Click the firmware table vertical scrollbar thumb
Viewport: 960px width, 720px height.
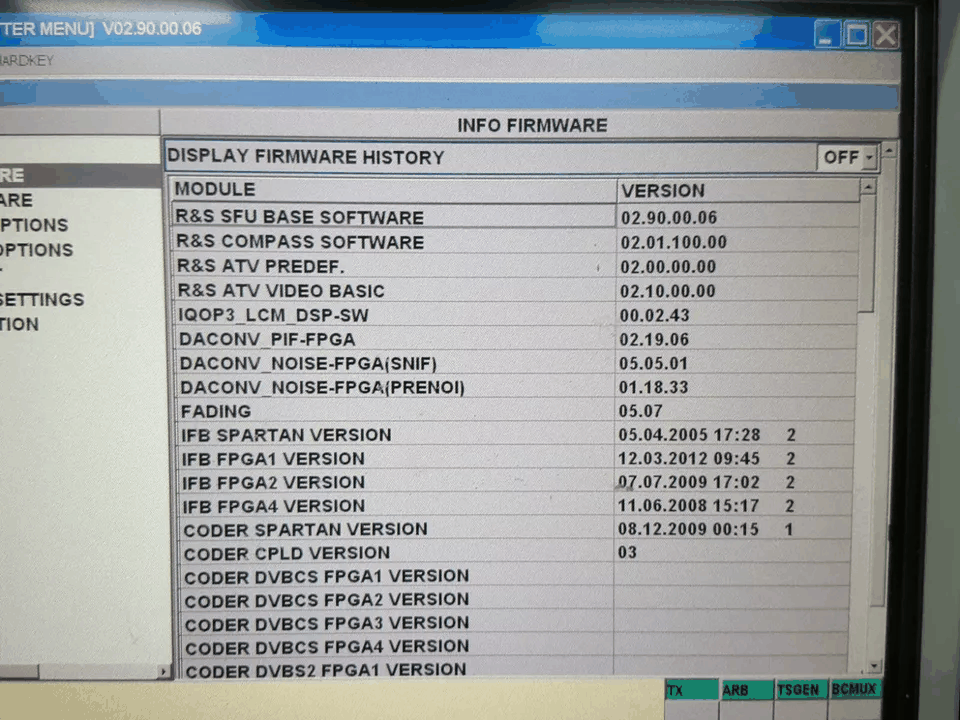(x=867, y=253)
